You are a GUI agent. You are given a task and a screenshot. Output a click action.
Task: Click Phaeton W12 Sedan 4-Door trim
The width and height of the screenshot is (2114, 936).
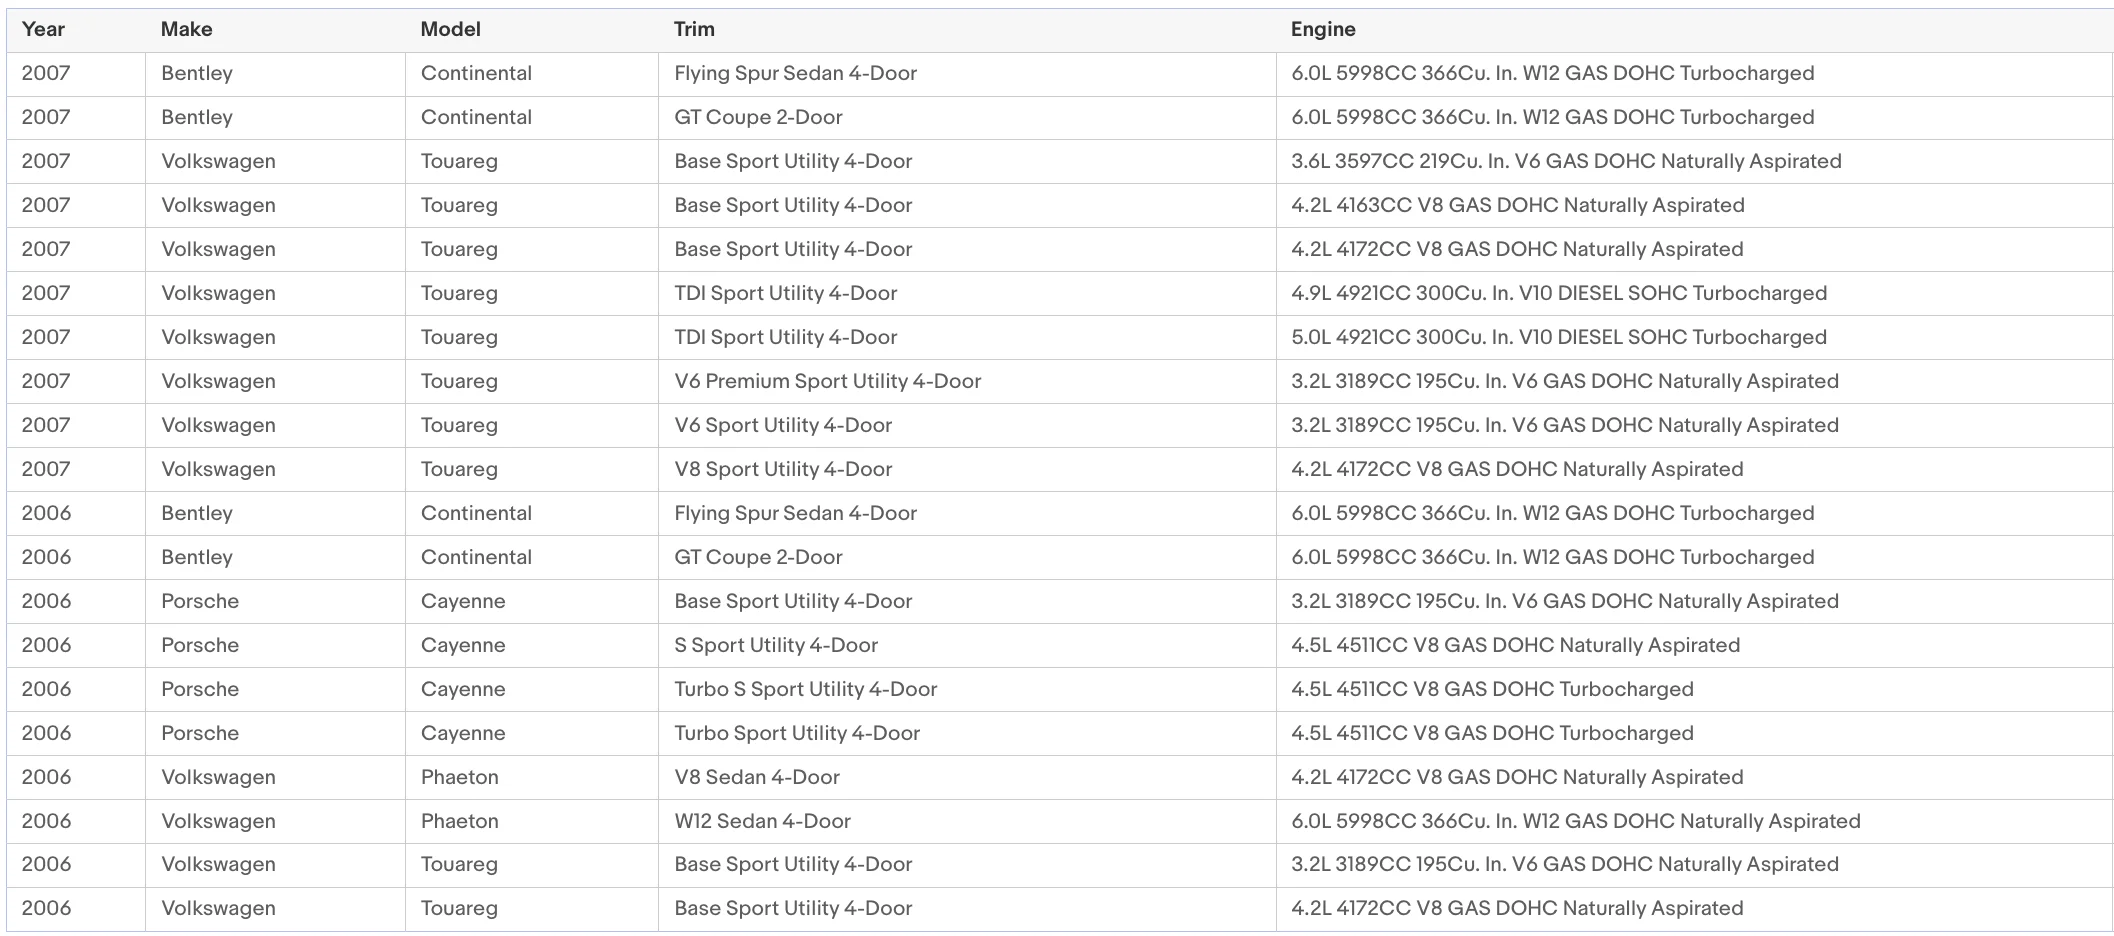[x=762, y=821]
